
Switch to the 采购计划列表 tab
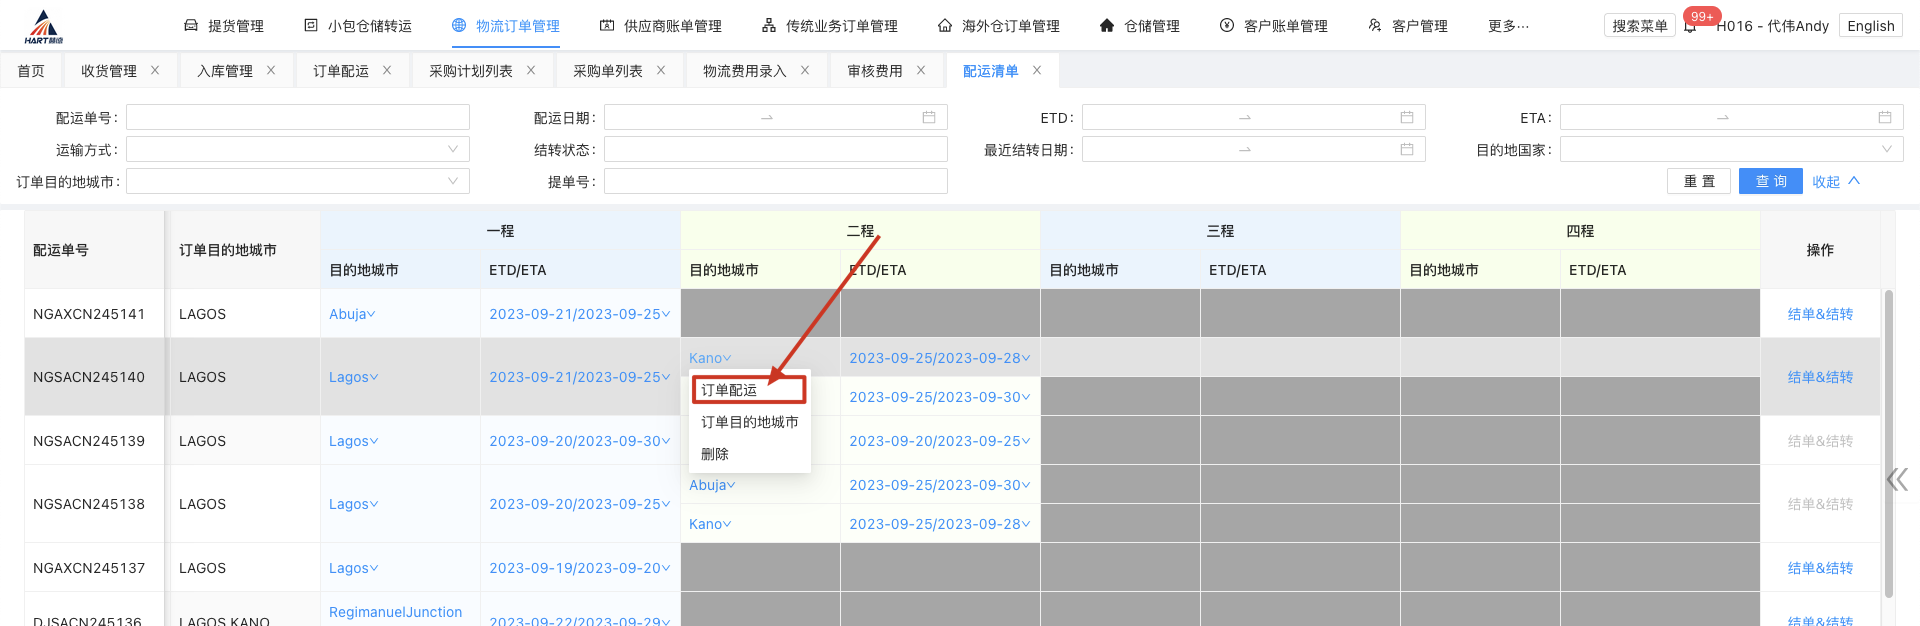pyautogui.click(x=470, y=71)
